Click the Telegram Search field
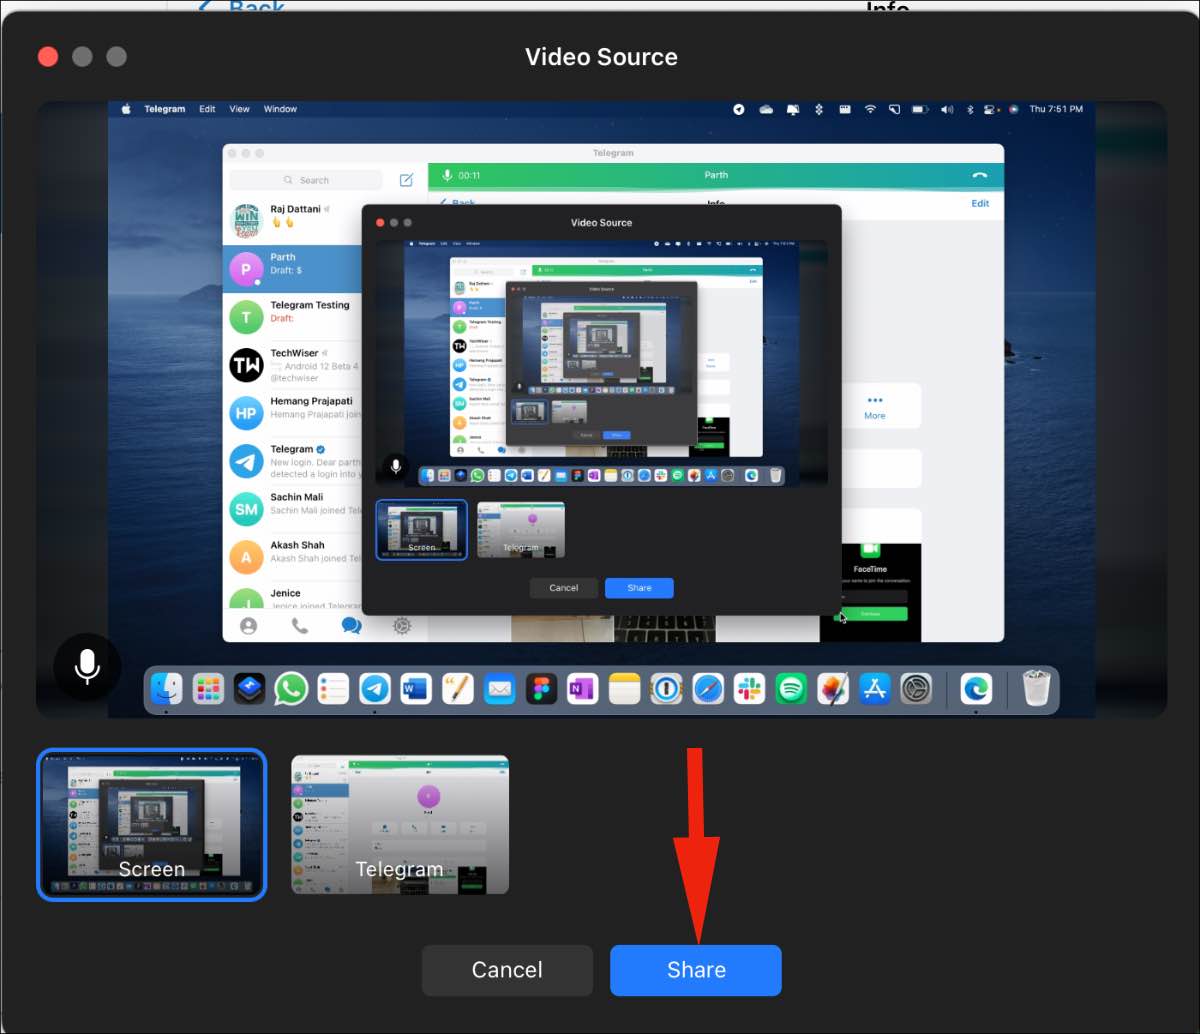The width and height of the screenshot is (1200, 1034). tap(306, 180)
